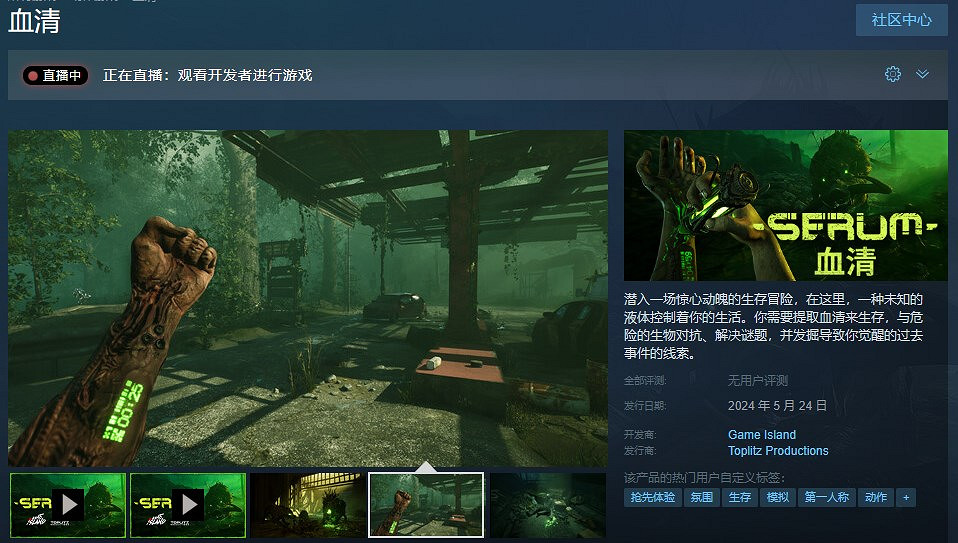The height and width of the screenshot is (543, 958).
Task: Open publisher Toplitz Productions link
Action: click(778, 451)
